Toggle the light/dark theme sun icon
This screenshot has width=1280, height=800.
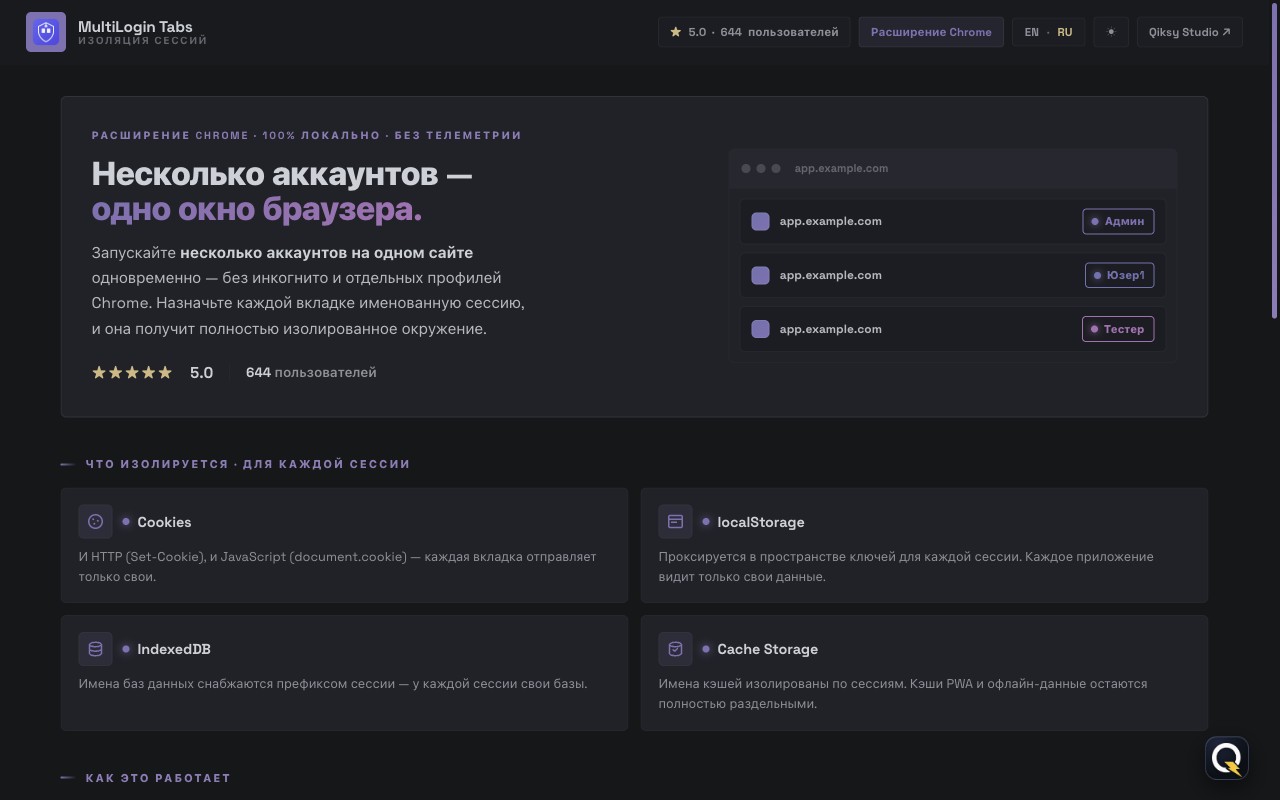[x=1111, y=32]
